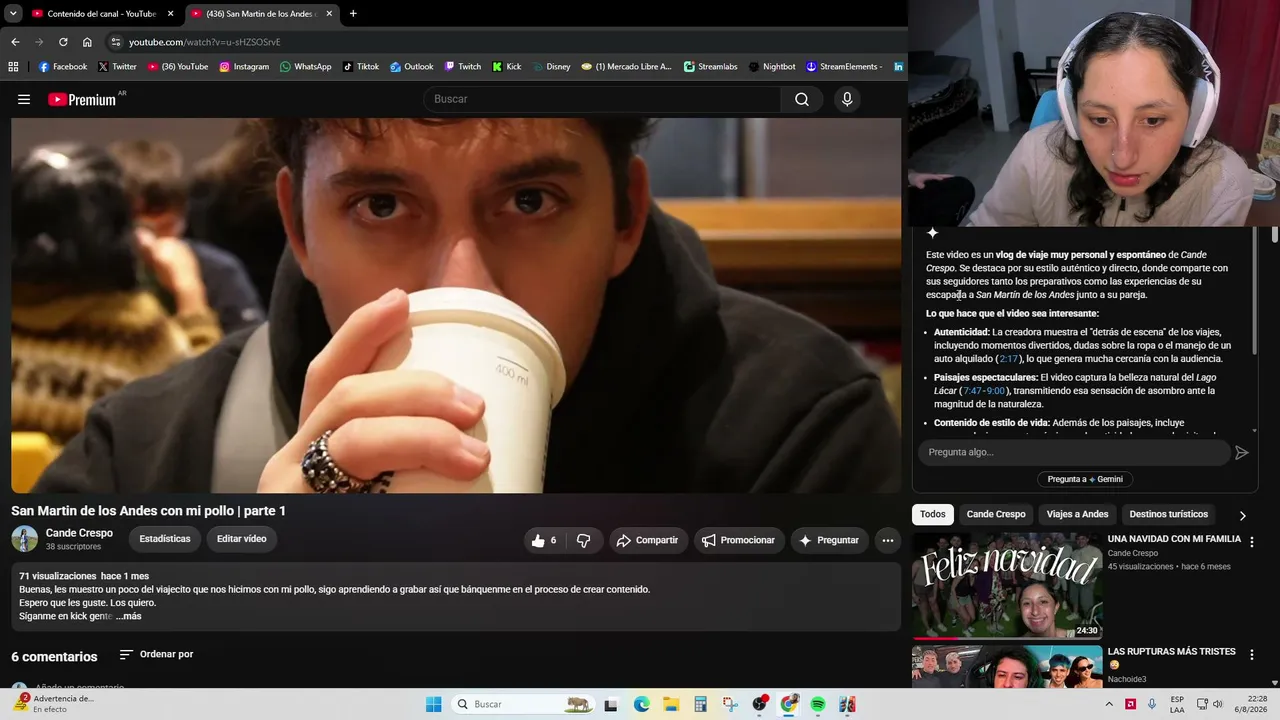The height and width of the screenshot is (720, 1280).
Task: Click the Editar vídeo button
Action: (x=242, y=539)
